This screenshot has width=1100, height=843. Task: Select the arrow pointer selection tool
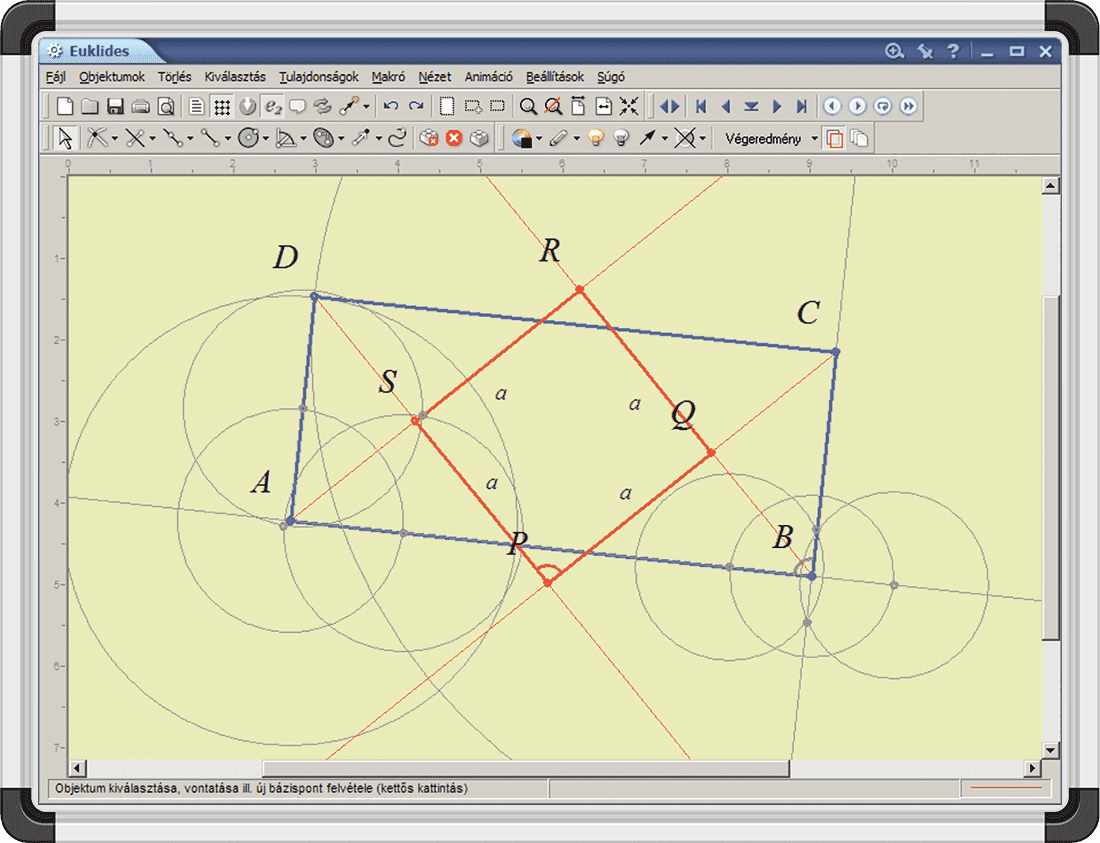pos(65,139)
